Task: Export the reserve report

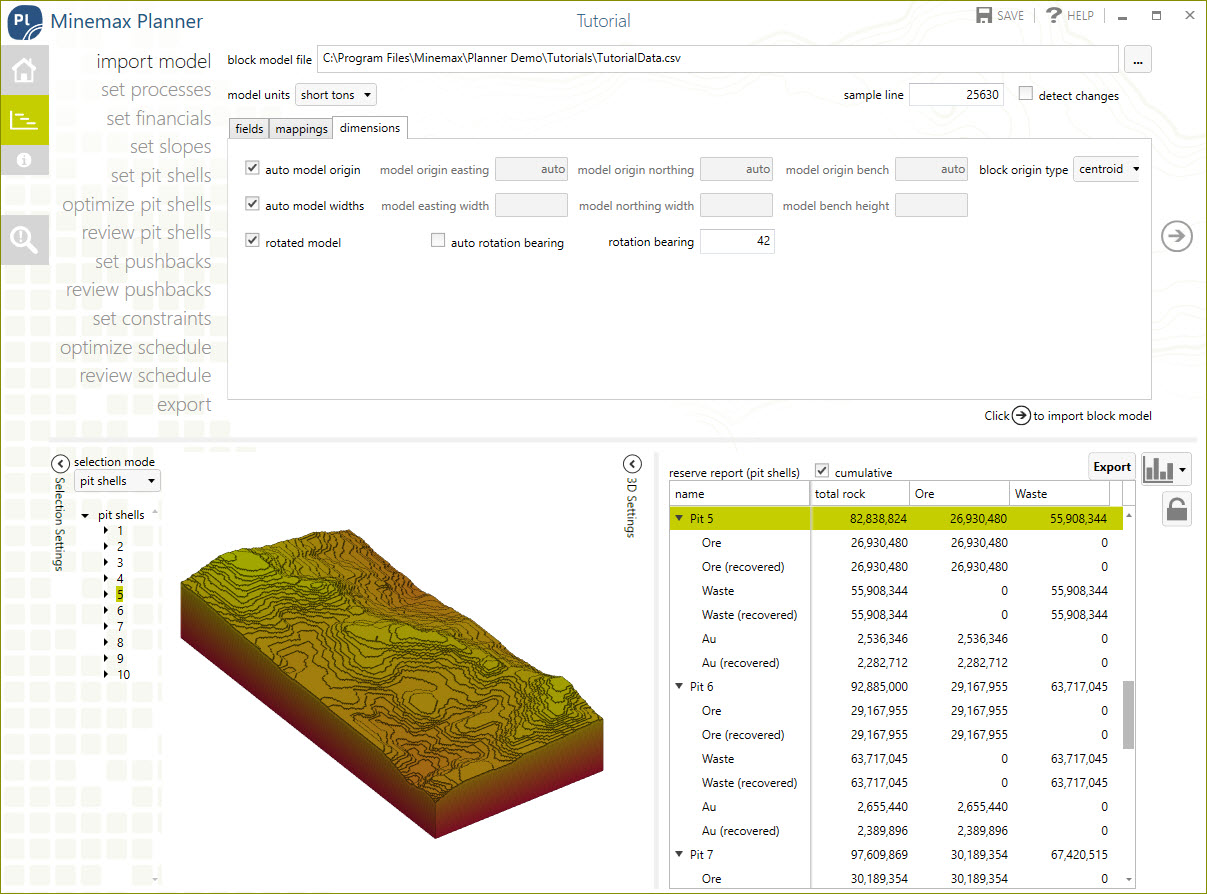Action: [1111, 467]
